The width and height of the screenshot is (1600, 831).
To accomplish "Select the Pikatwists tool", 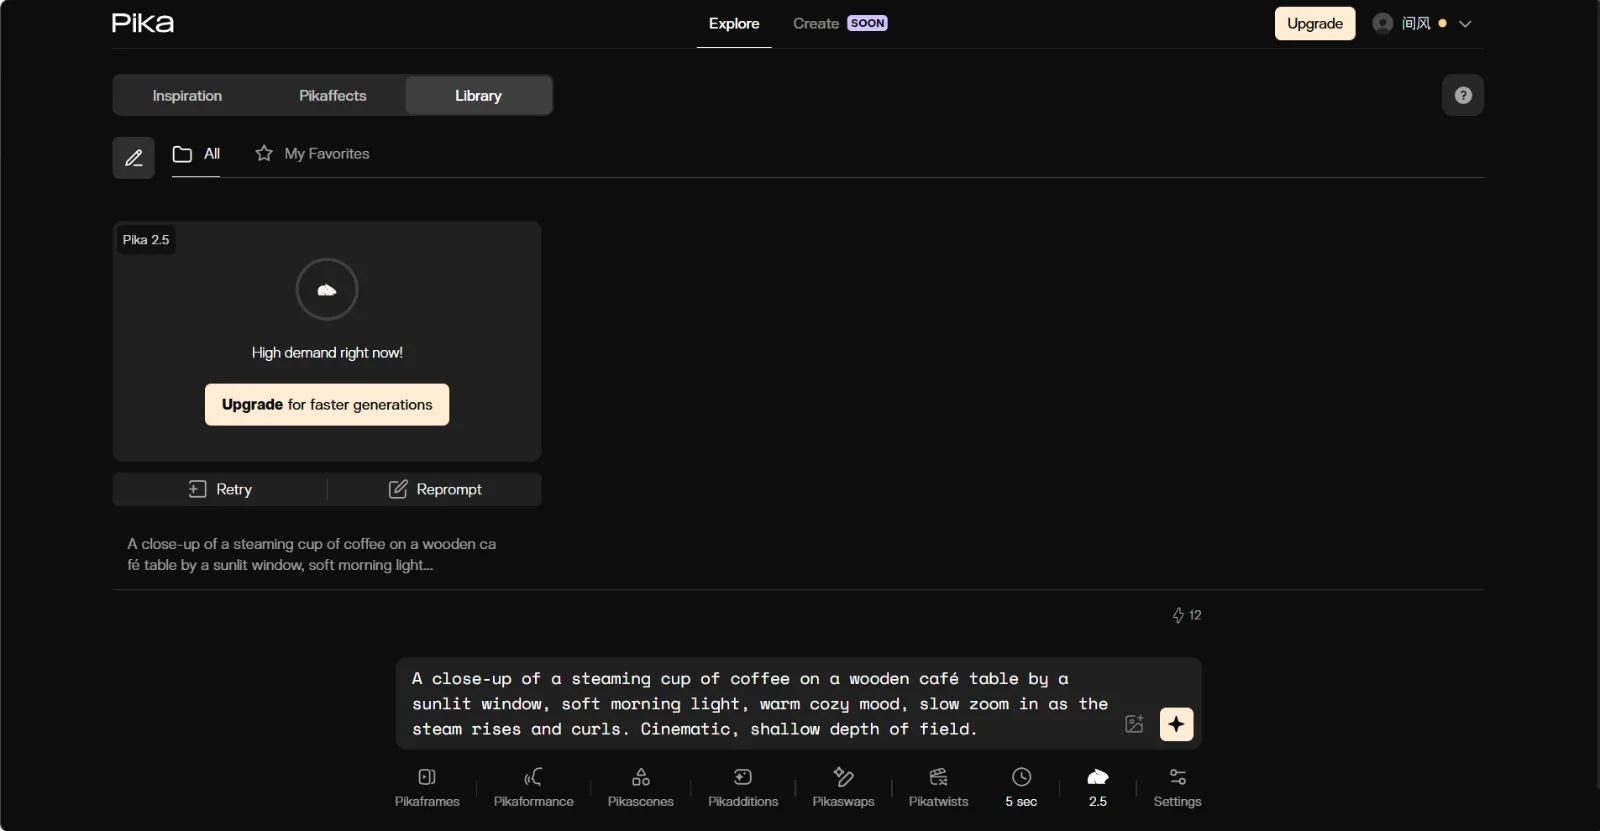I will click(938, 787).
